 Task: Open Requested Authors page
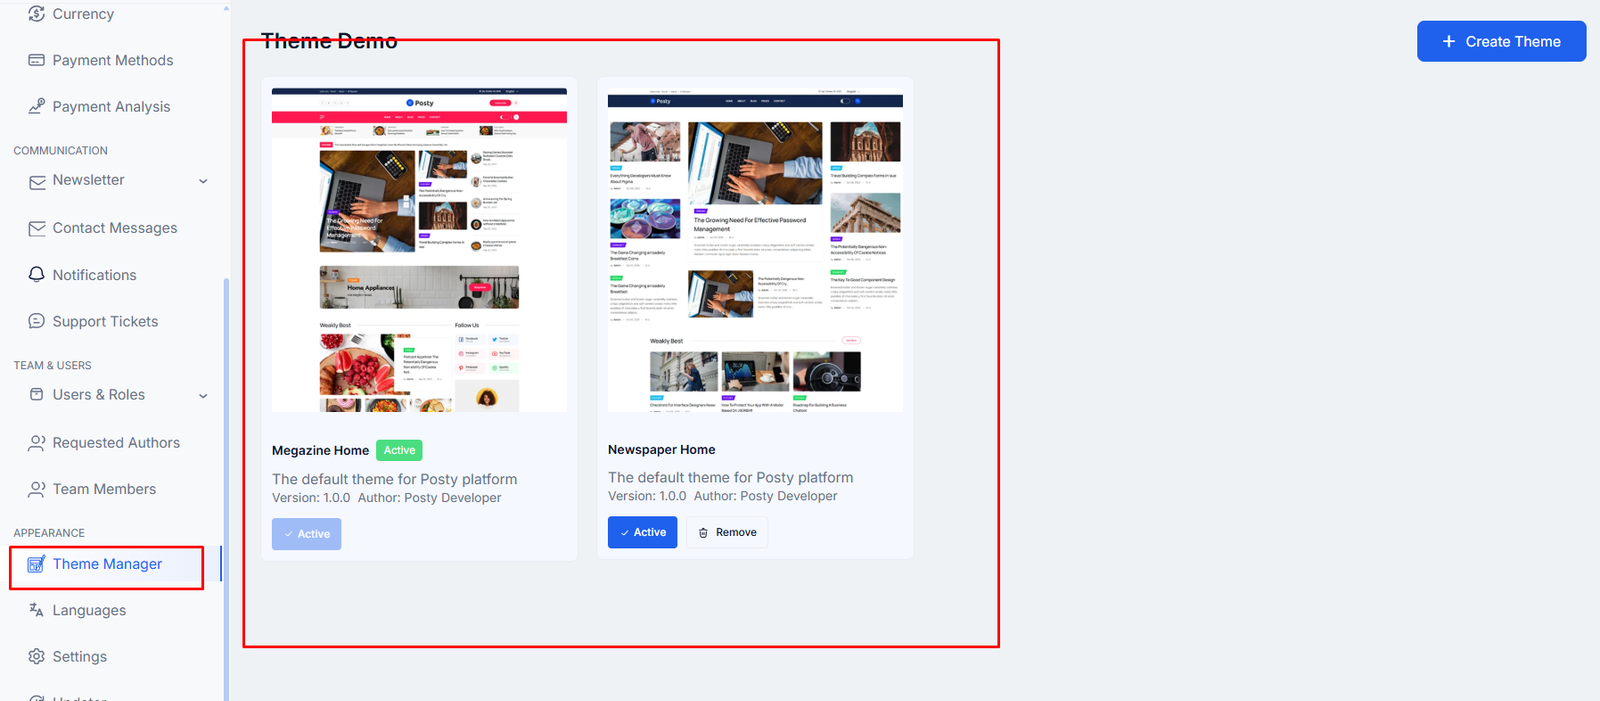pyautogui.click(x=115, y=442)
